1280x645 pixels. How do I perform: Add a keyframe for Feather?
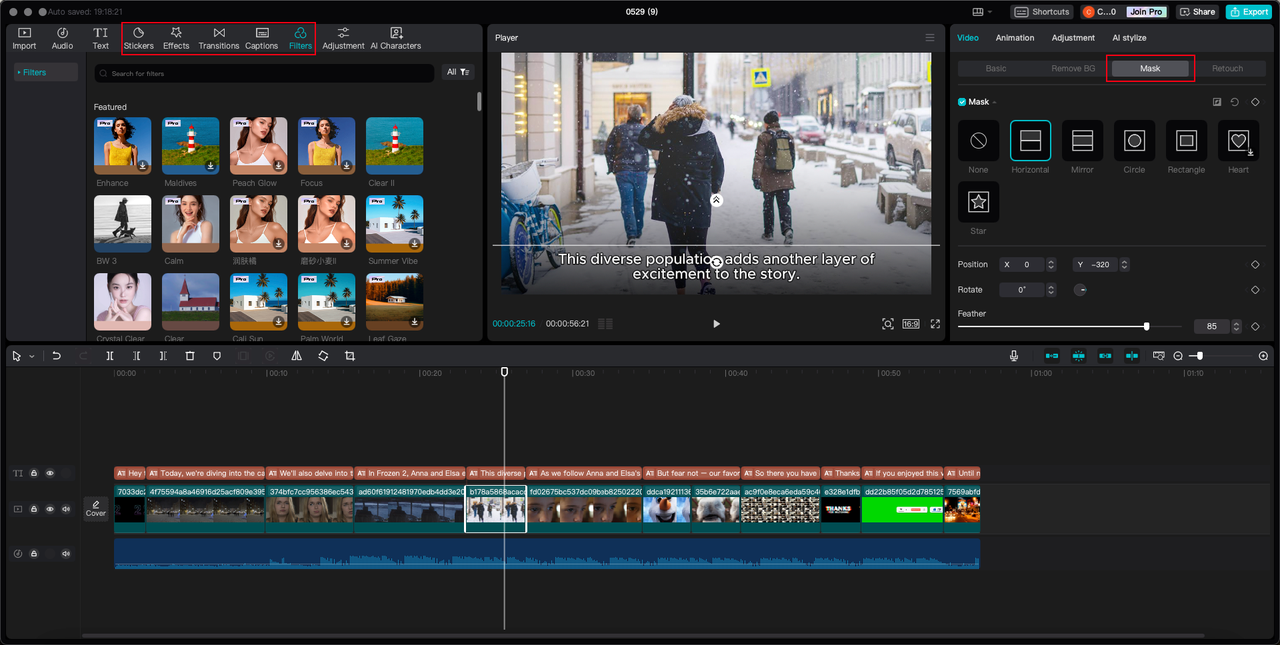click(1255, 327)
